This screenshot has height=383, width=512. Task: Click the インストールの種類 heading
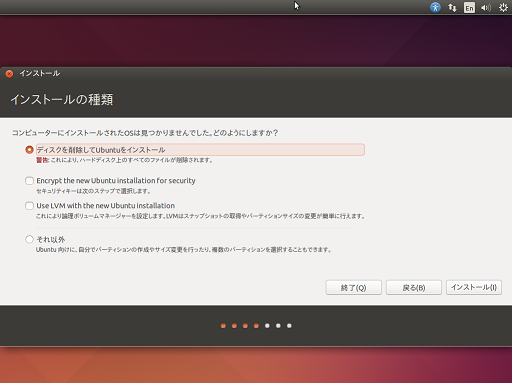62,99
